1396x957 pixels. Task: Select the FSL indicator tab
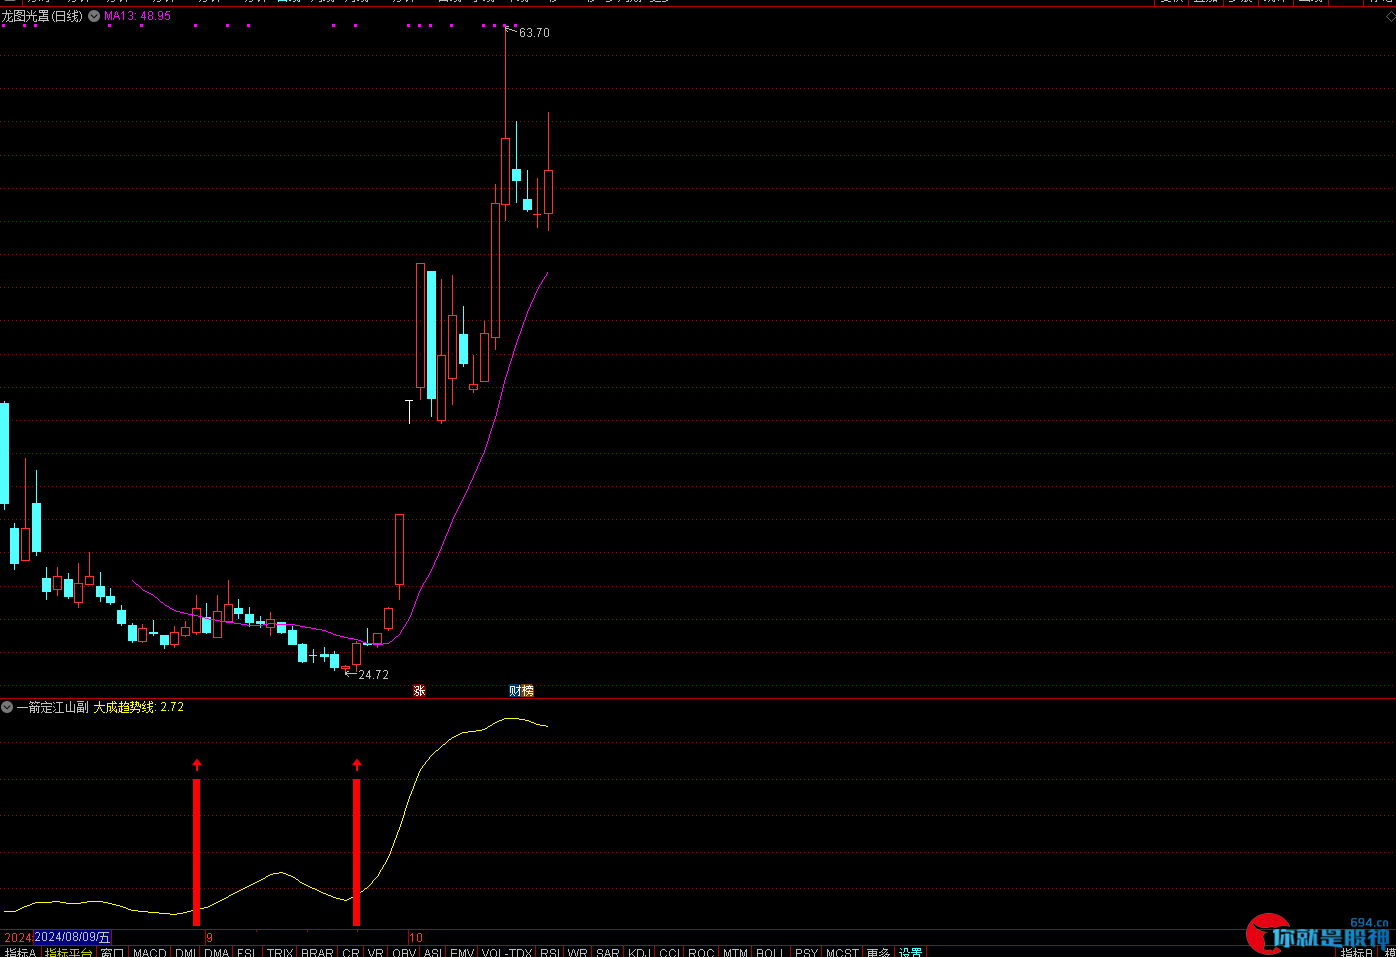(247, 952)
